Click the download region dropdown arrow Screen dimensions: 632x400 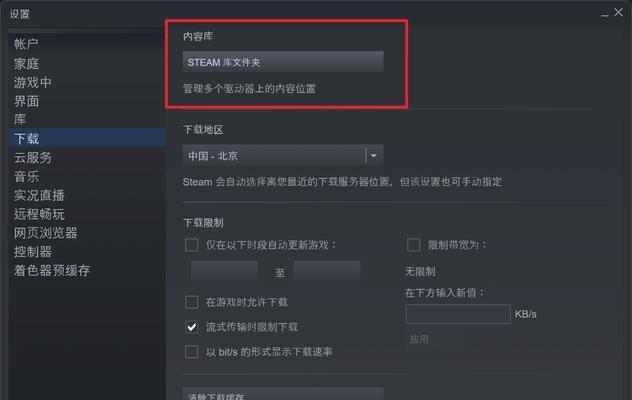[374, 156]
